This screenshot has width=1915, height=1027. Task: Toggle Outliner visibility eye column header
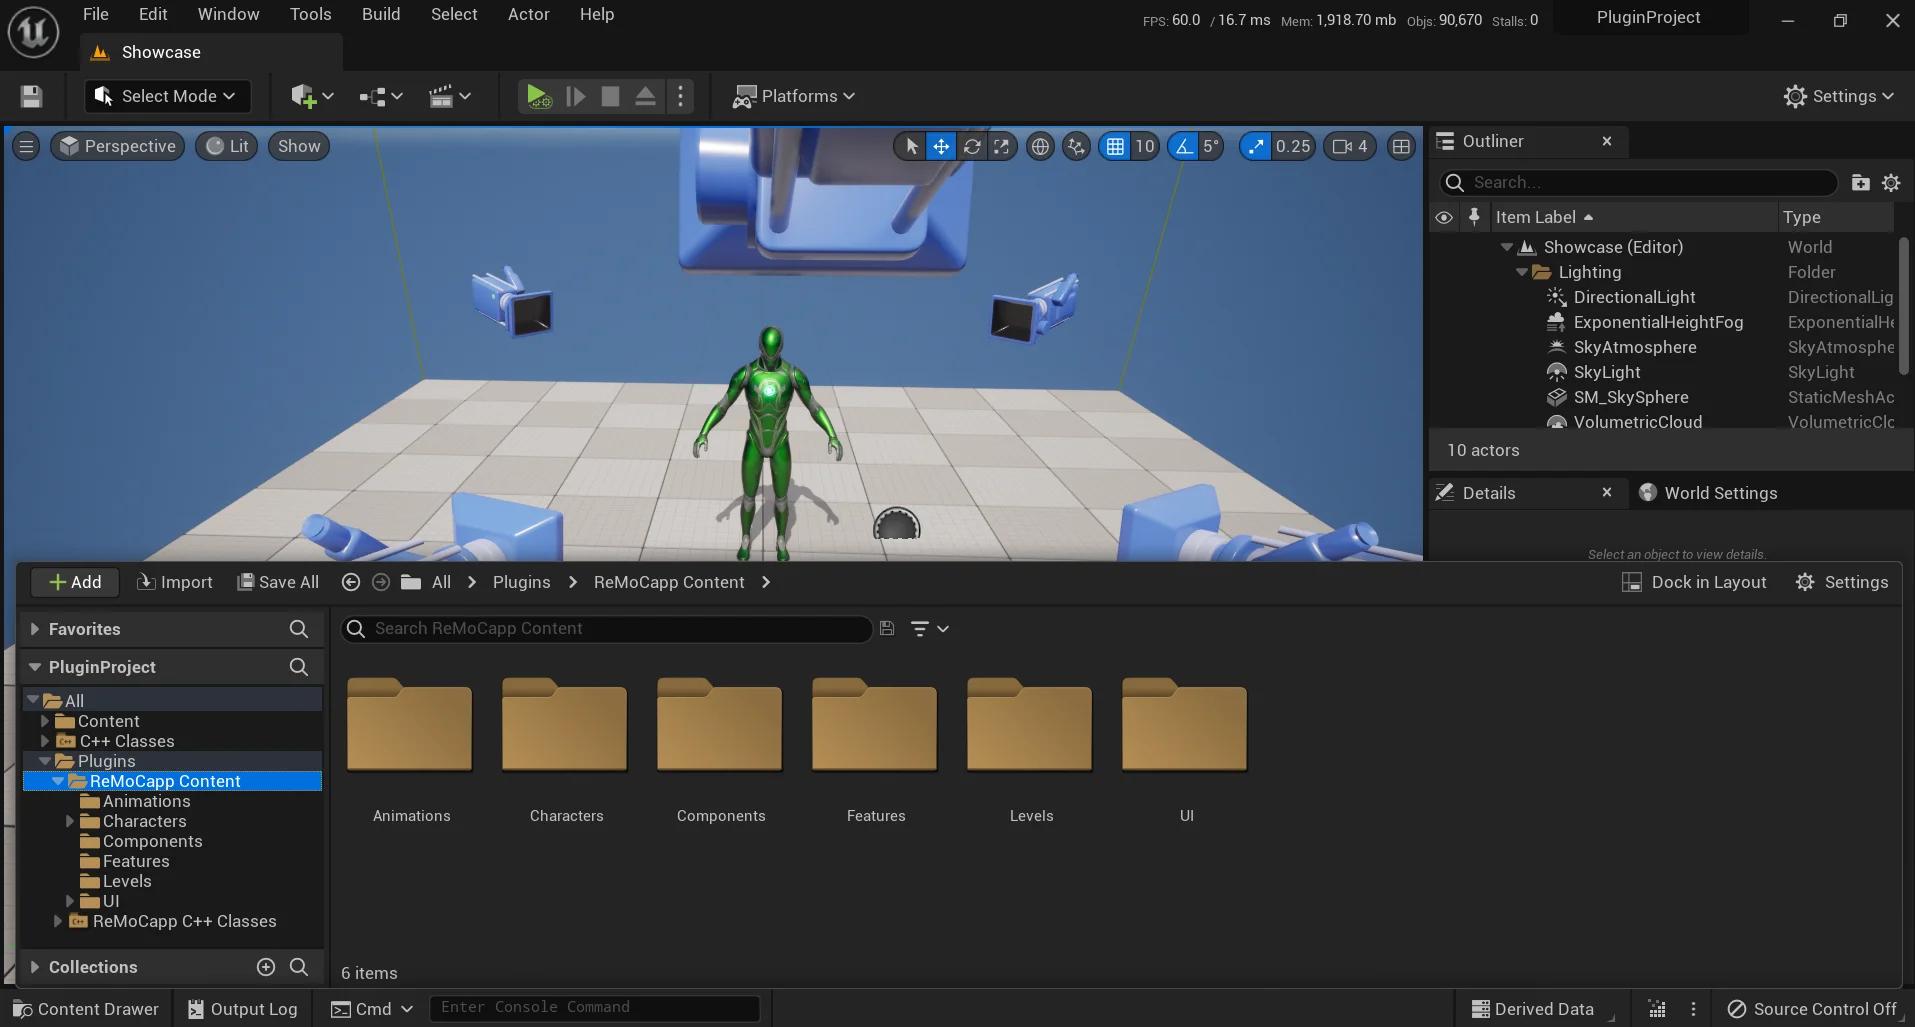1444,217
